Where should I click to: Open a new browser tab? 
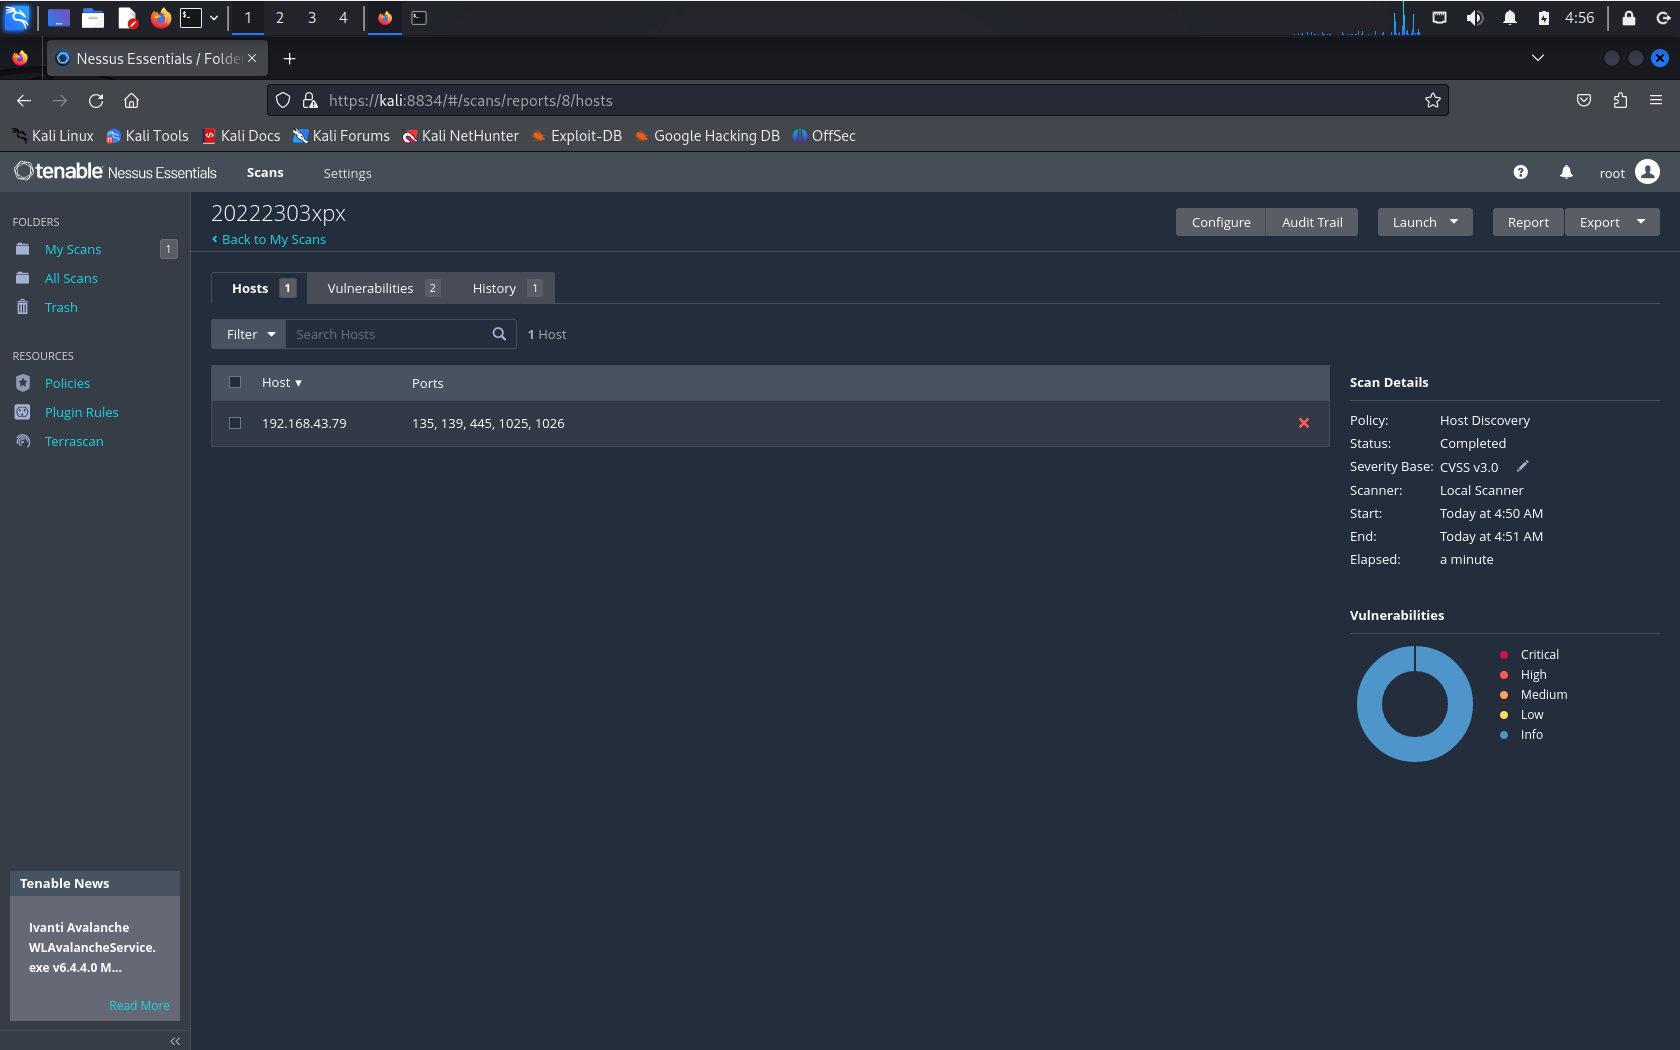point(289,59)
